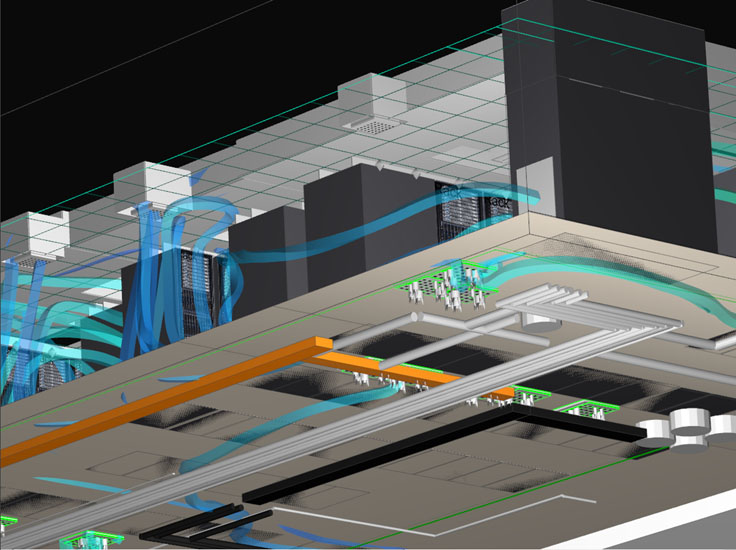This screenshot has height=550, width=736.
Task: Click the green floor tile near the black duct
Action: coord(580,408)
